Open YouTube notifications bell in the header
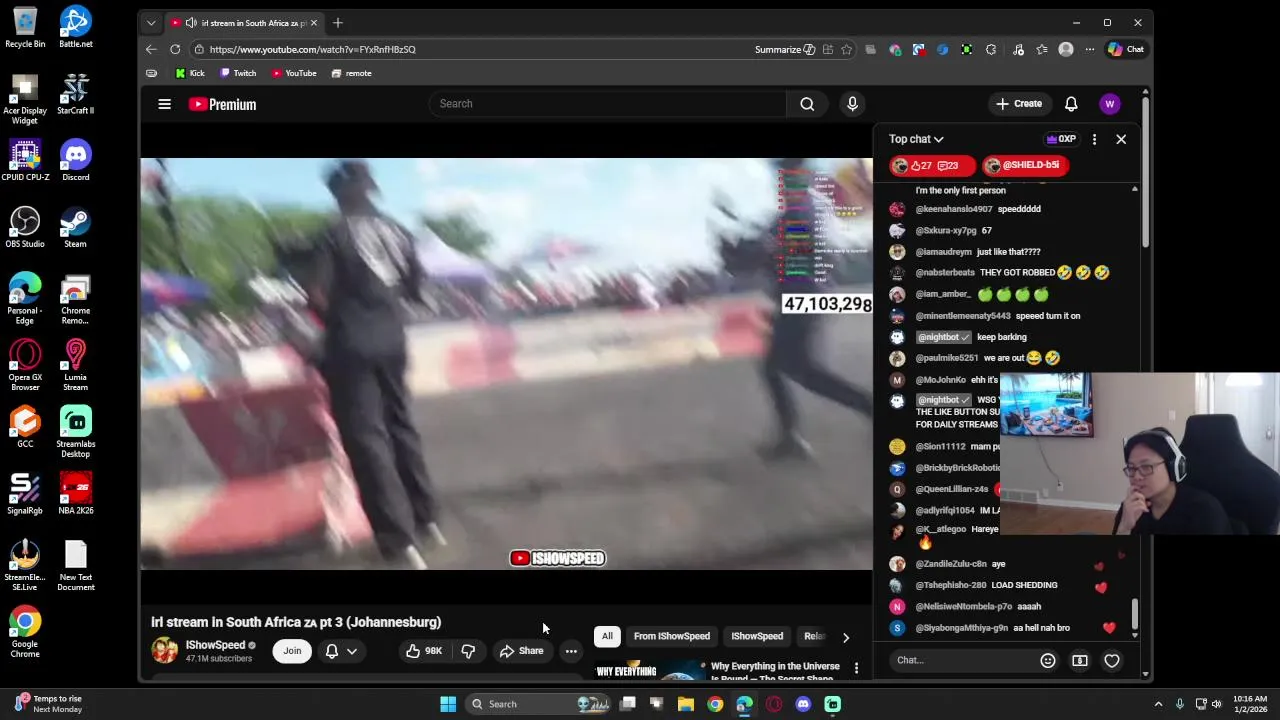 1071,104
